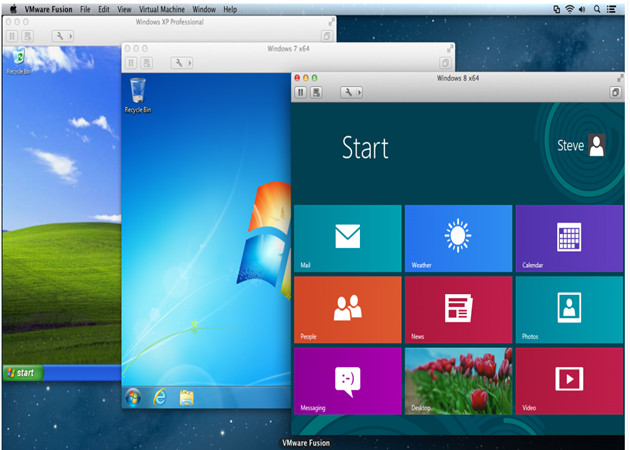Open the Windows 7 VM settings wrench dropdown
The width and height of the screenshot is (630, 450).
(182, 62)
